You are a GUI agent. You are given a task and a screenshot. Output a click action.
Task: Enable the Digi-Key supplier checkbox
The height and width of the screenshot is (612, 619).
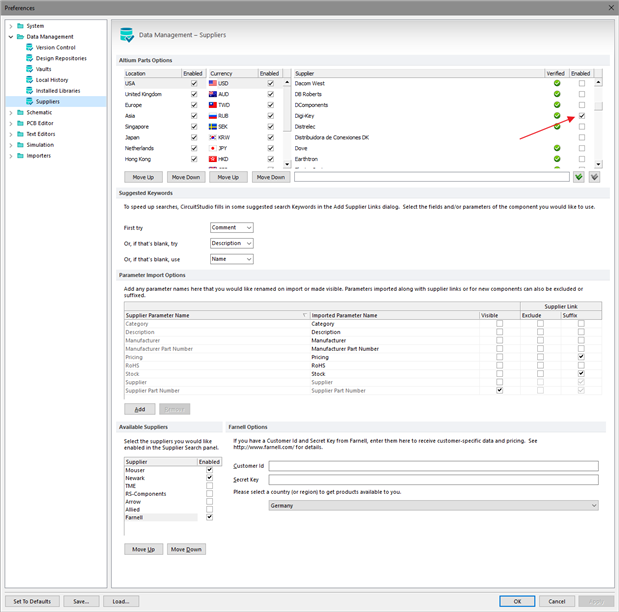582,116
